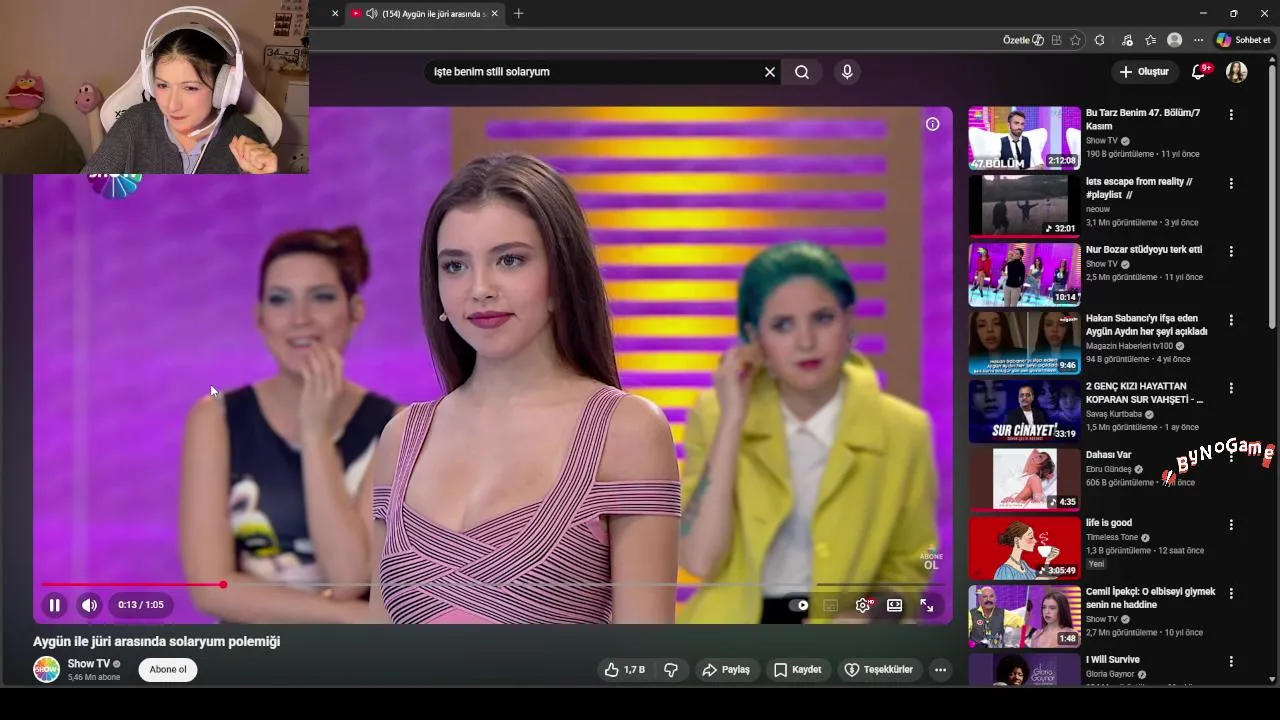Clear the YouTube search box text
Screen dimensions: 1280x720
[x=770, y=72]
